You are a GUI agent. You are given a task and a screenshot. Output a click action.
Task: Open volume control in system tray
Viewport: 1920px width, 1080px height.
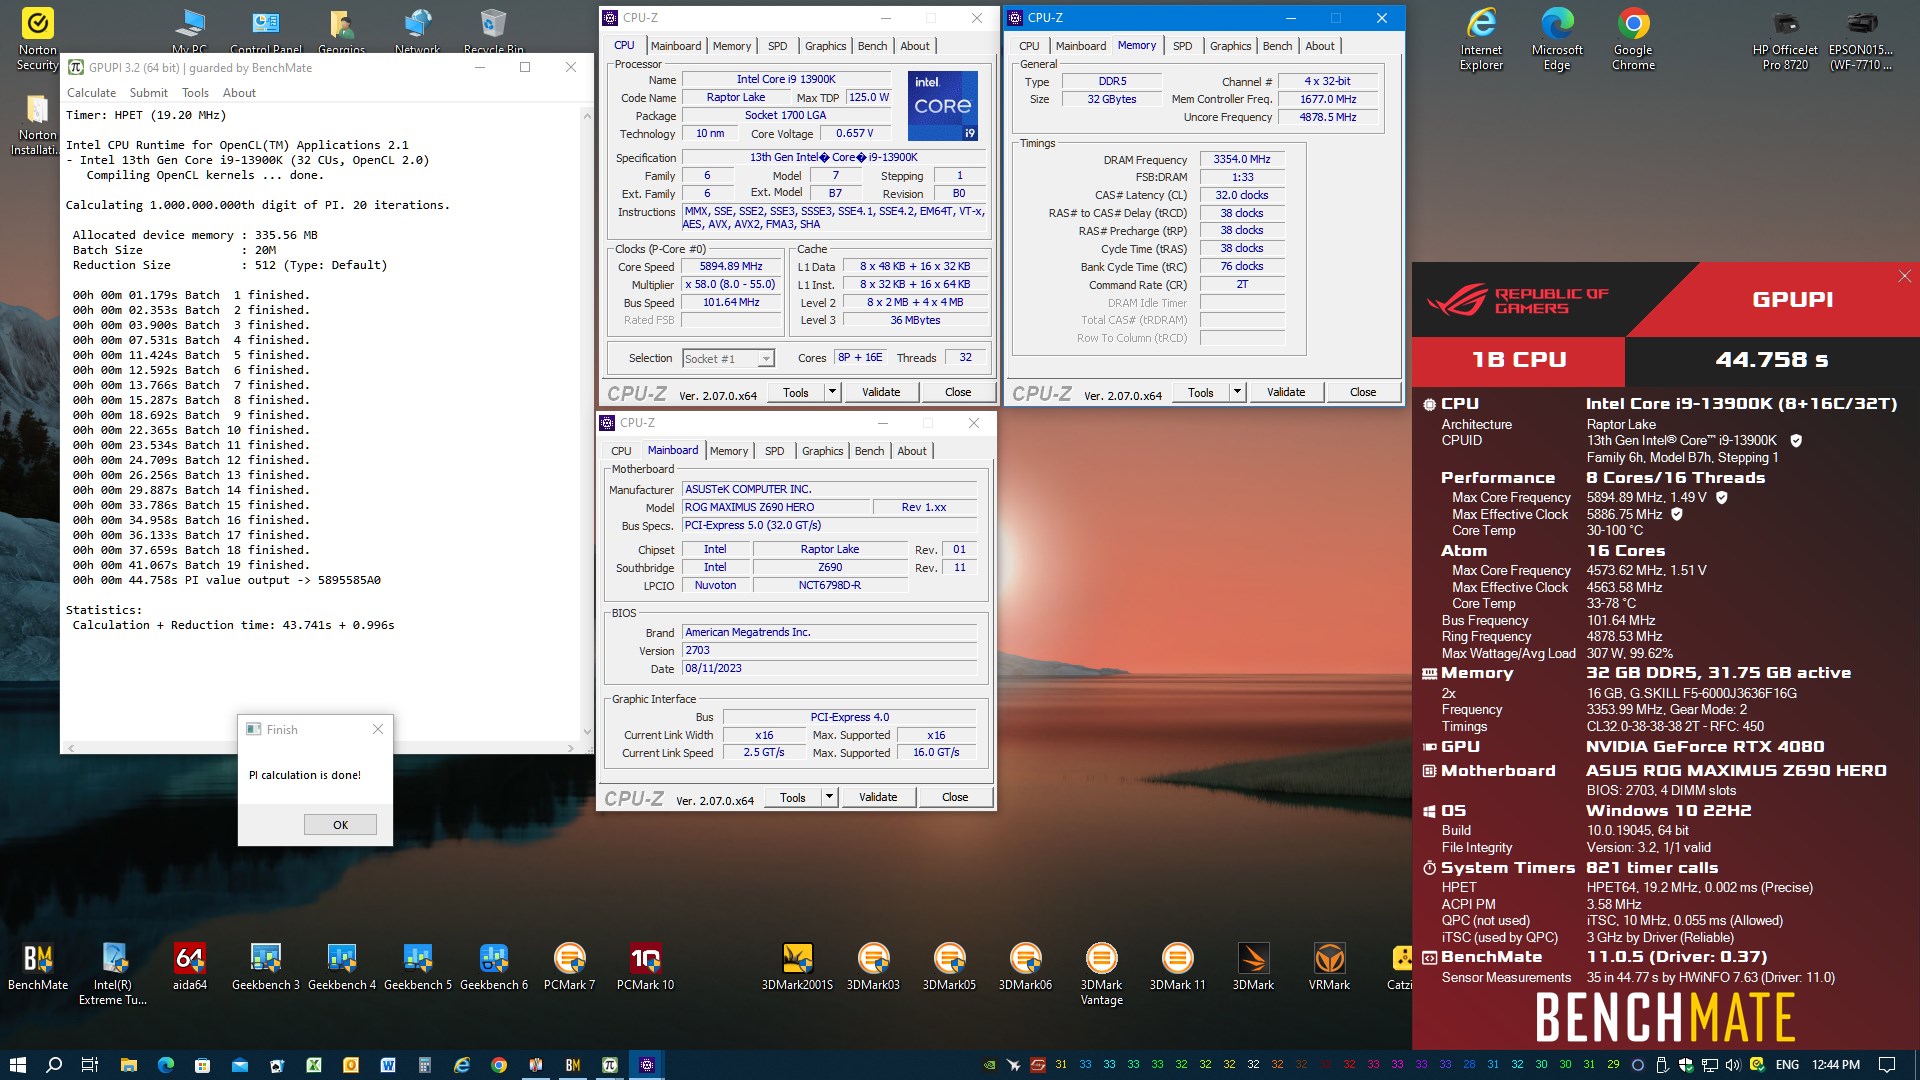point(1733,1065)
